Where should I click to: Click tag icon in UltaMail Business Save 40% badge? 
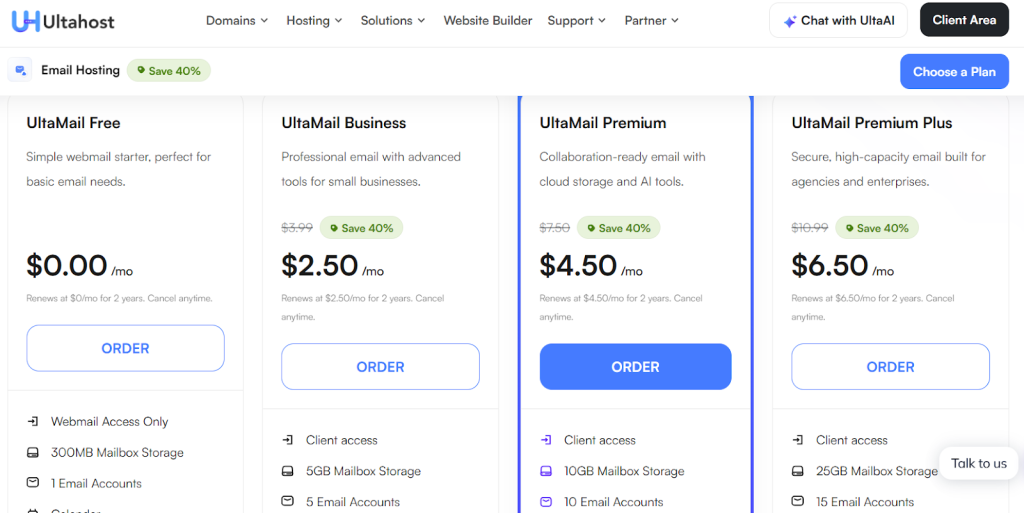pyautogui.click(x=334, y=228)
